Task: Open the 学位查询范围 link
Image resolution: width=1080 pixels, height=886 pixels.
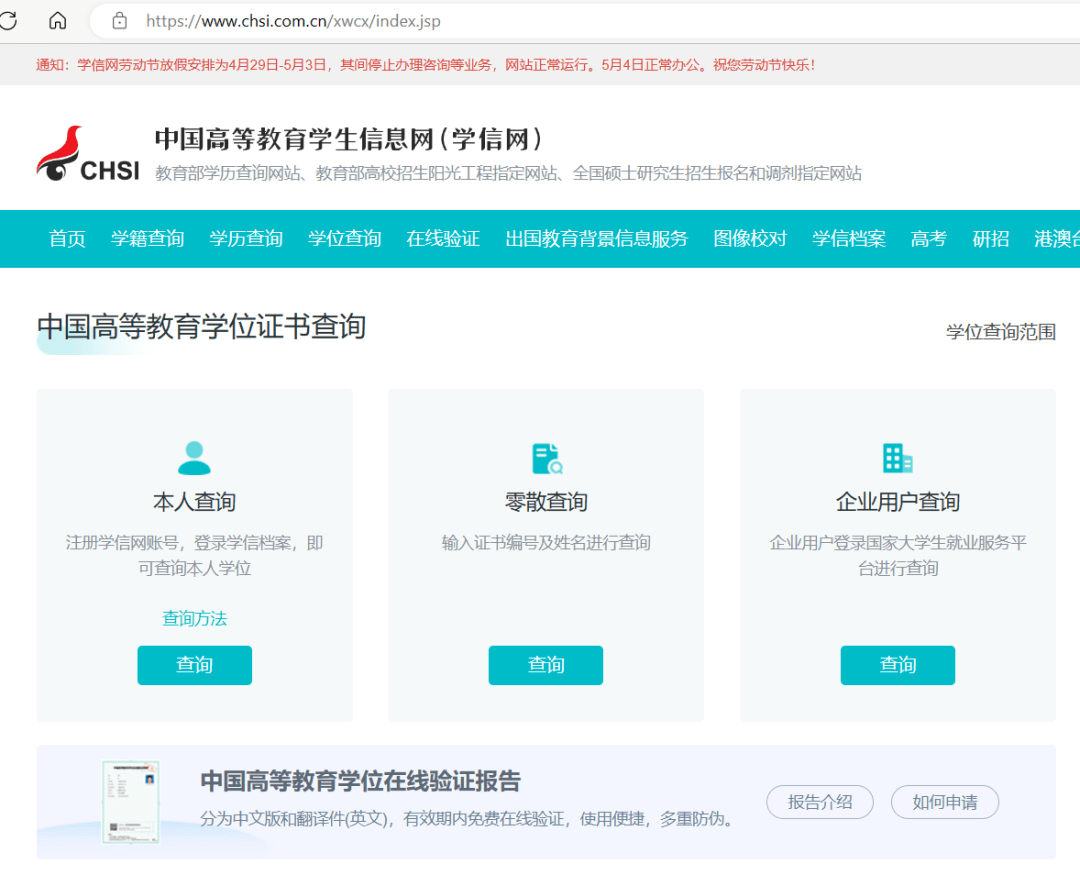Action: point(1001,332)
